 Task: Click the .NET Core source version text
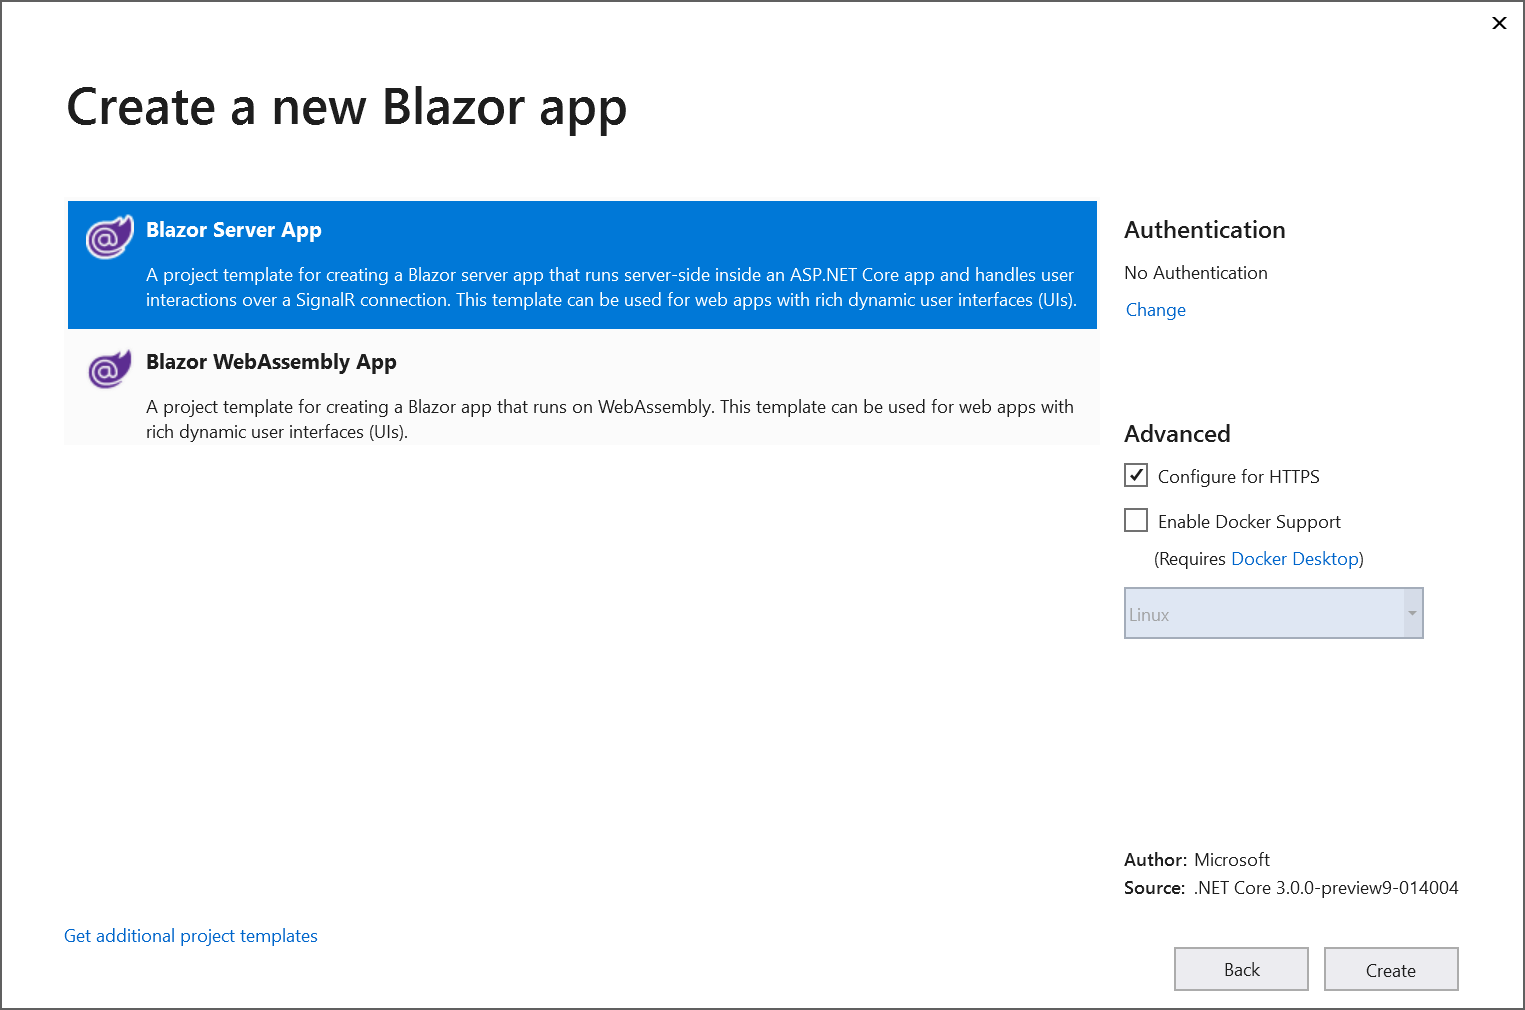(1325, 888)
